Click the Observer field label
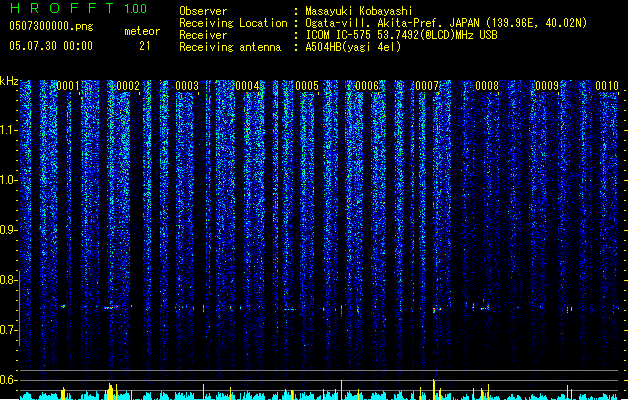This screenshot has height=400, width=629. [203, 11]
